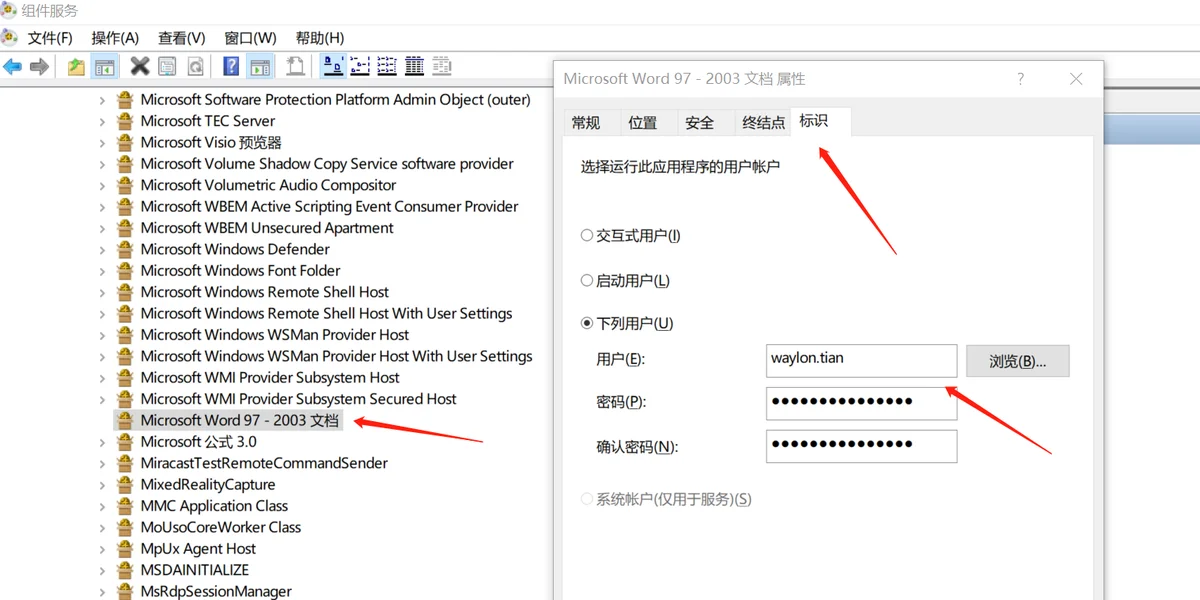Select the 启动用户(L) radio button
The width and height of the screenshot is (1200, 600).
coord(587,281)
